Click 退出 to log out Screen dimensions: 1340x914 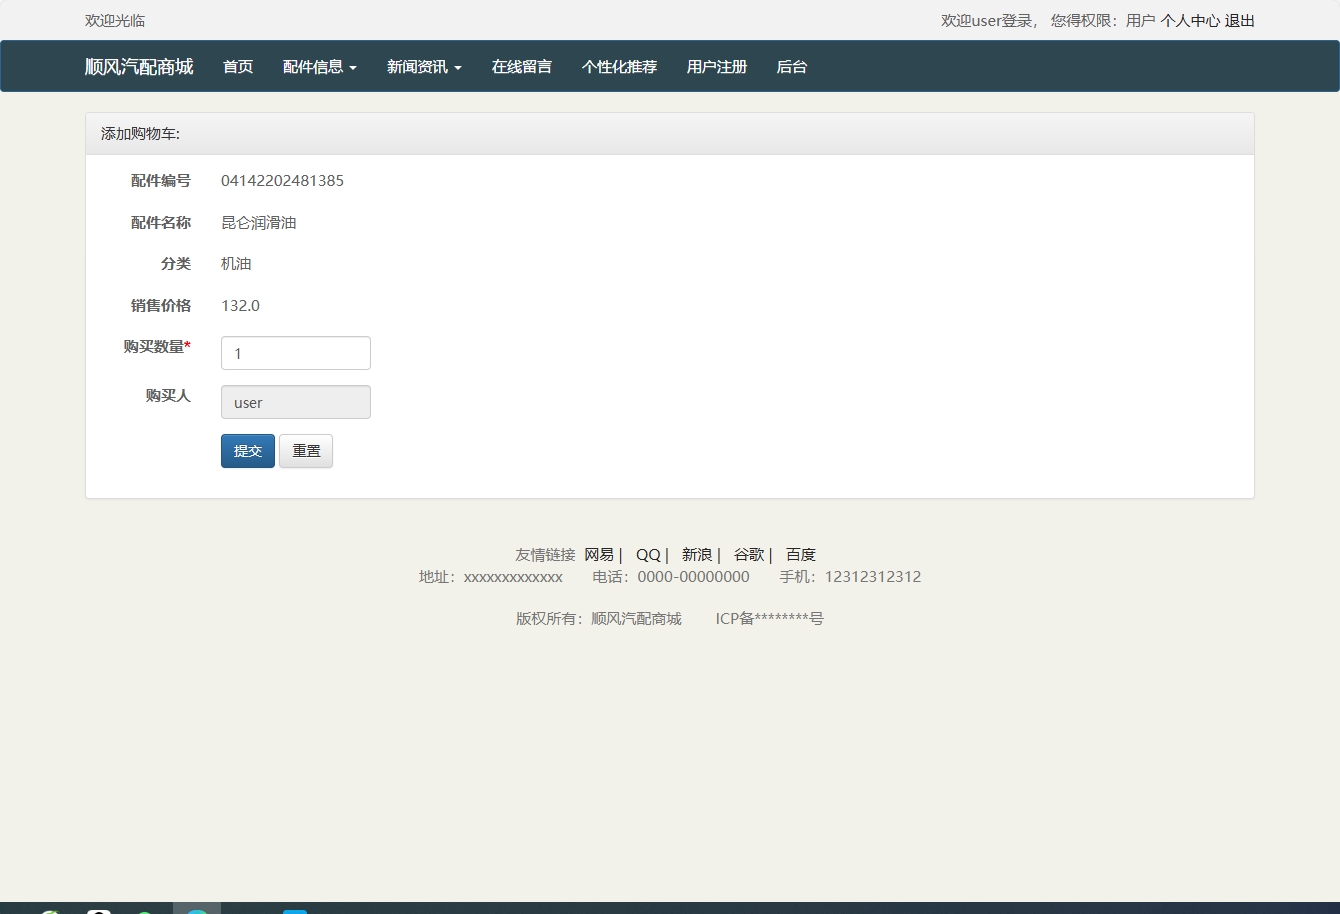[x=1240, y=21]
